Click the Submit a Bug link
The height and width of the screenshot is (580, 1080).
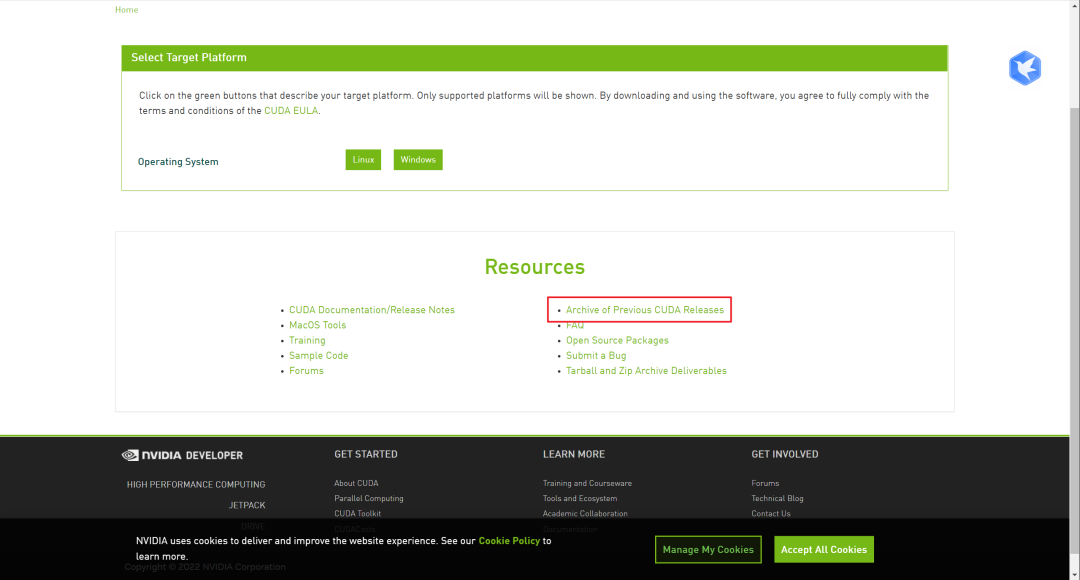pyautogui.click(x=596, y=356)
